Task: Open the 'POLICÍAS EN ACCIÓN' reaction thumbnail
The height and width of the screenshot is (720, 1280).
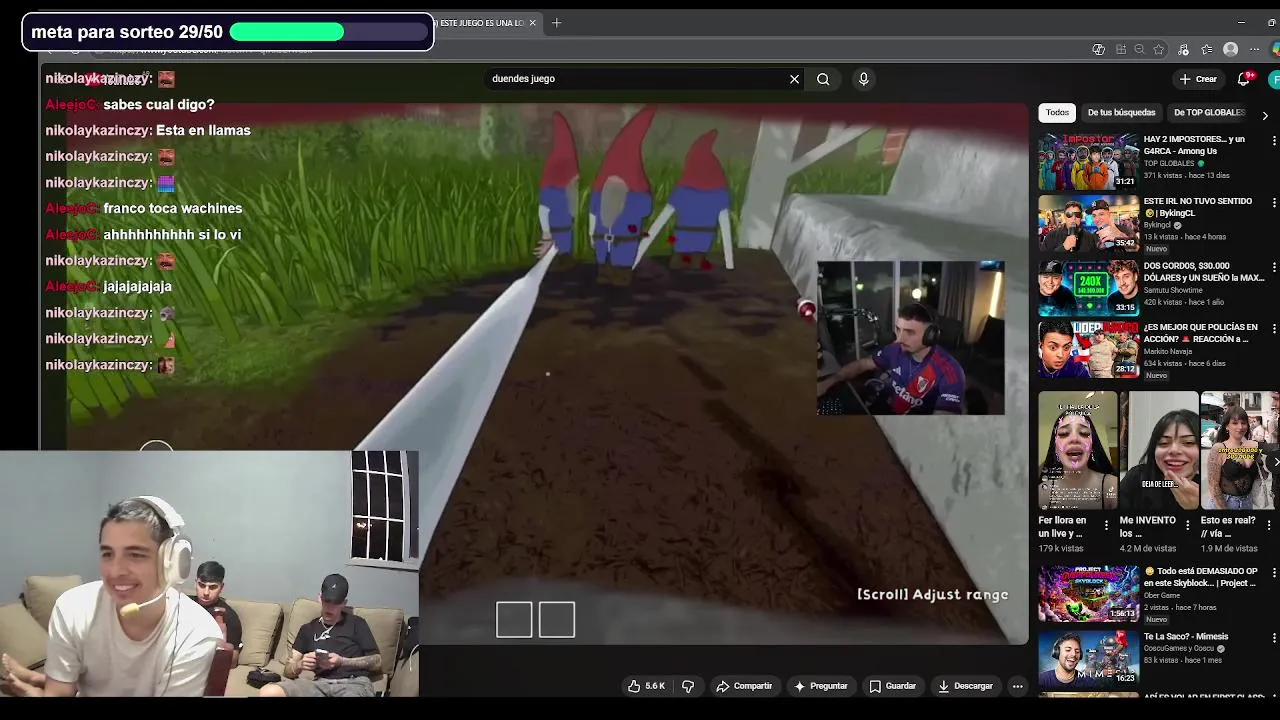Action: [x=1088, y=348]
